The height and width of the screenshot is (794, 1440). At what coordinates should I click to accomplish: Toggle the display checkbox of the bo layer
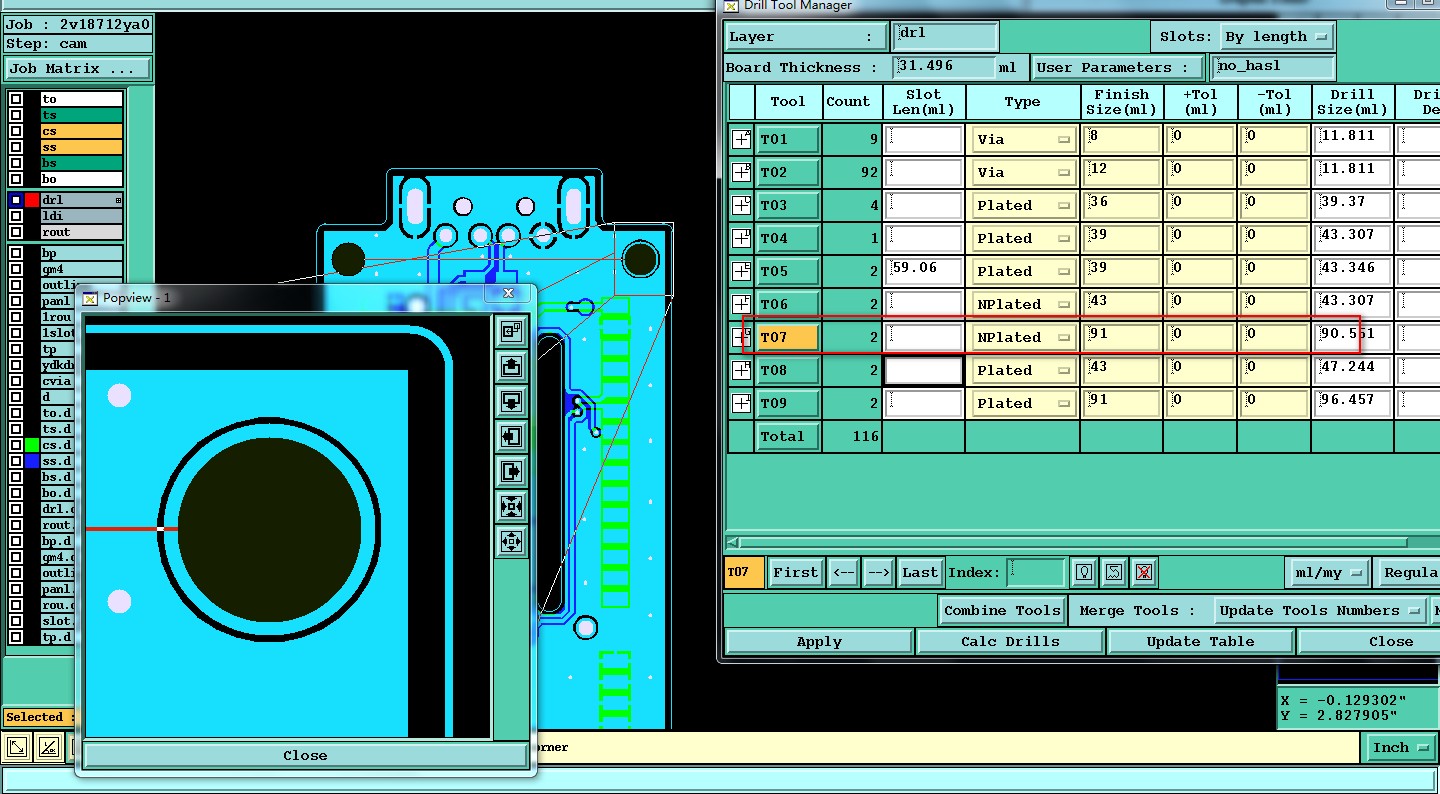coord(15,179)
